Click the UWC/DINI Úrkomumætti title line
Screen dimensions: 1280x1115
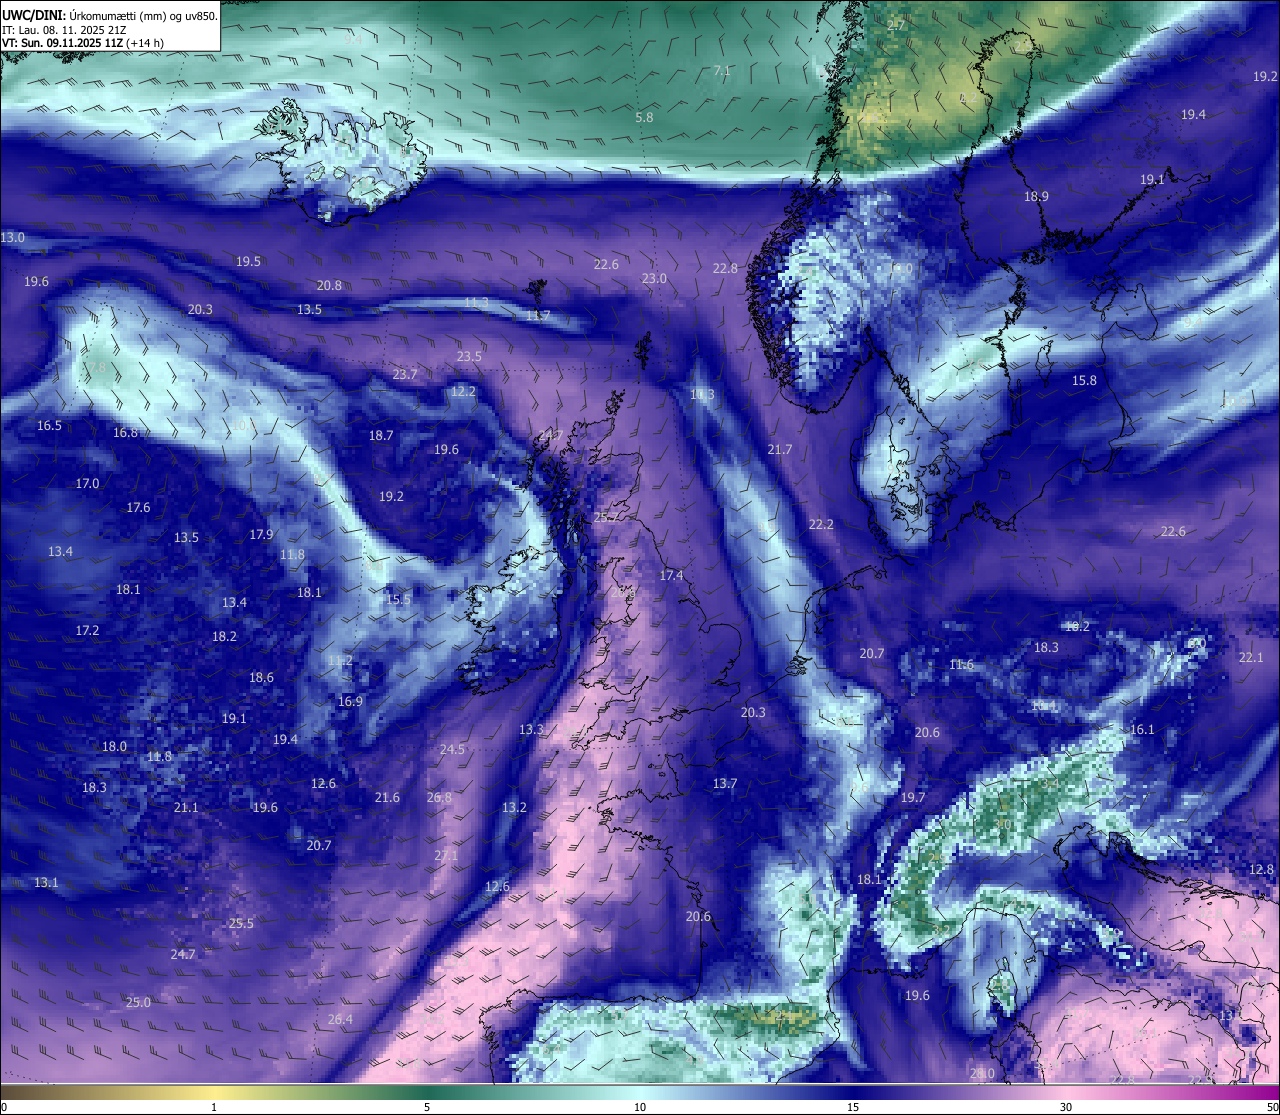(110, 16)
